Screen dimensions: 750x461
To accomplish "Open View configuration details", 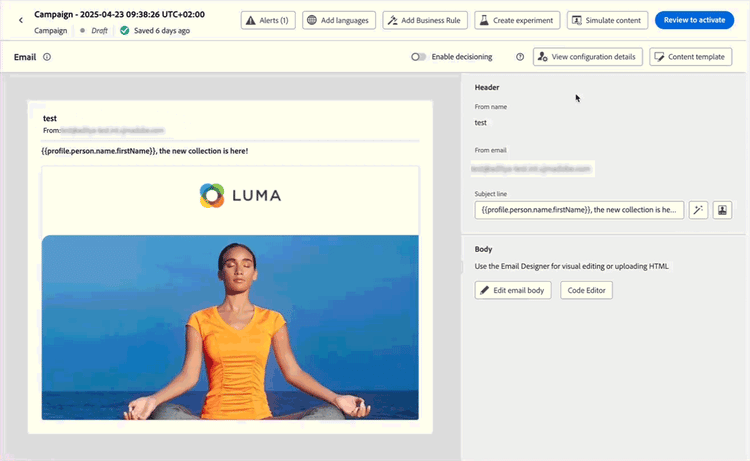I will coord(588,57).
